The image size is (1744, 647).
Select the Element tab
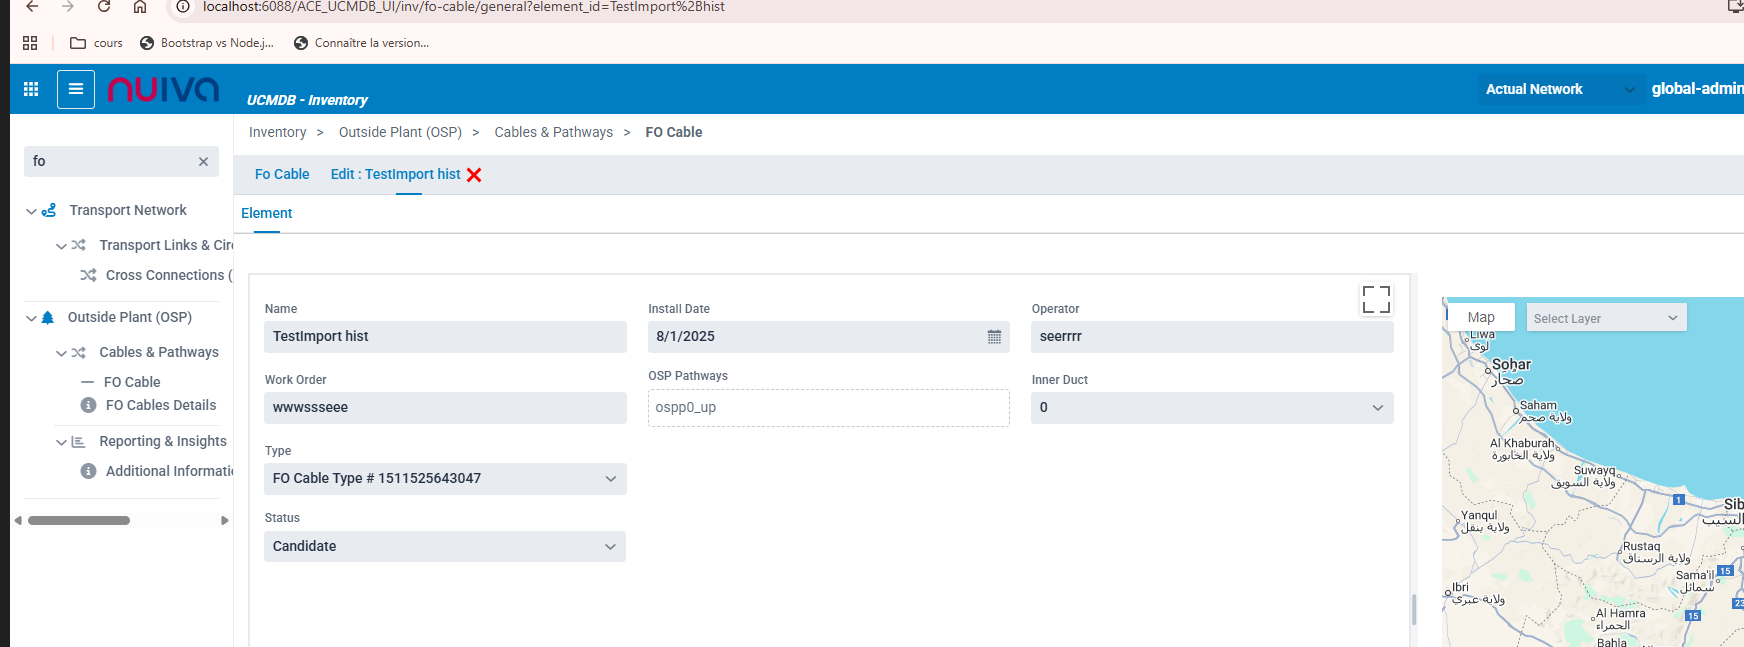(266, 213)
